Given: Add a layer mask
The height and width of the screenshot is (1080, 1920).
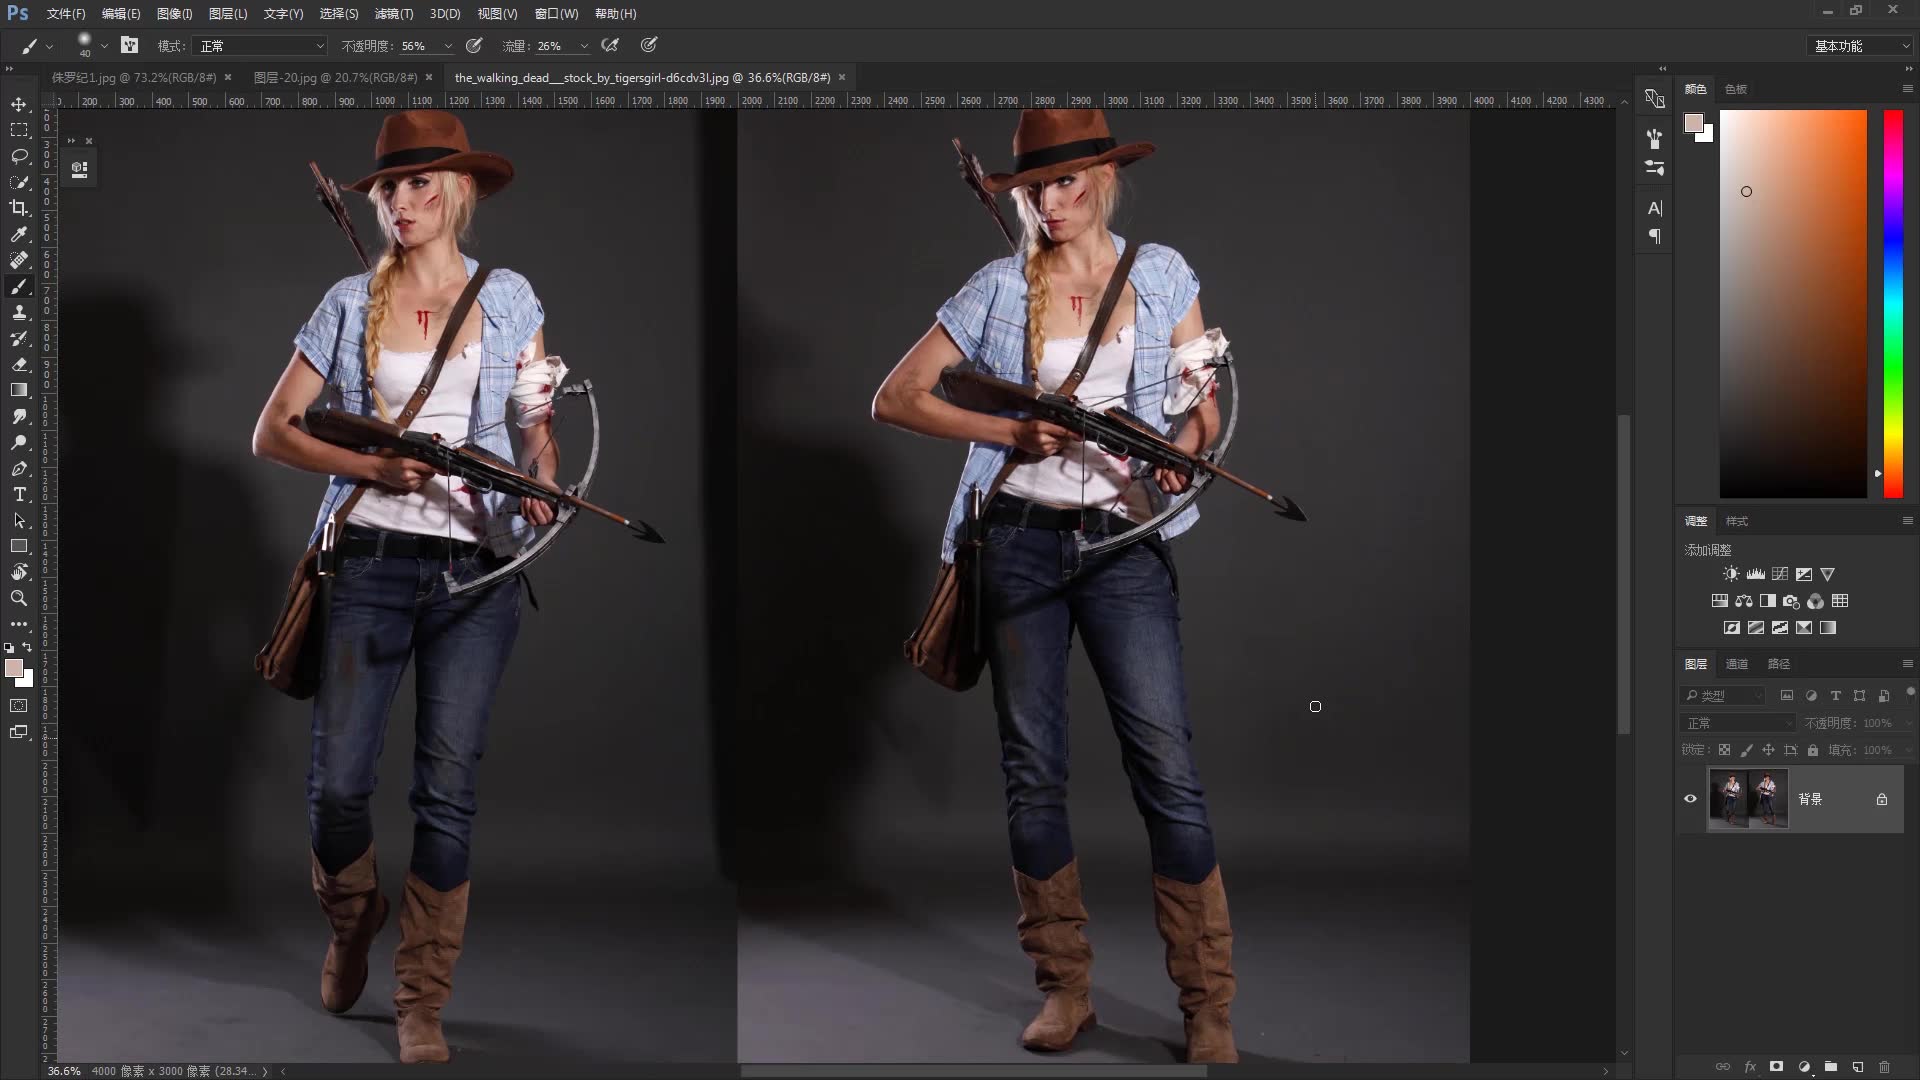Looking at the screenshot, I should [1776, 1067].
